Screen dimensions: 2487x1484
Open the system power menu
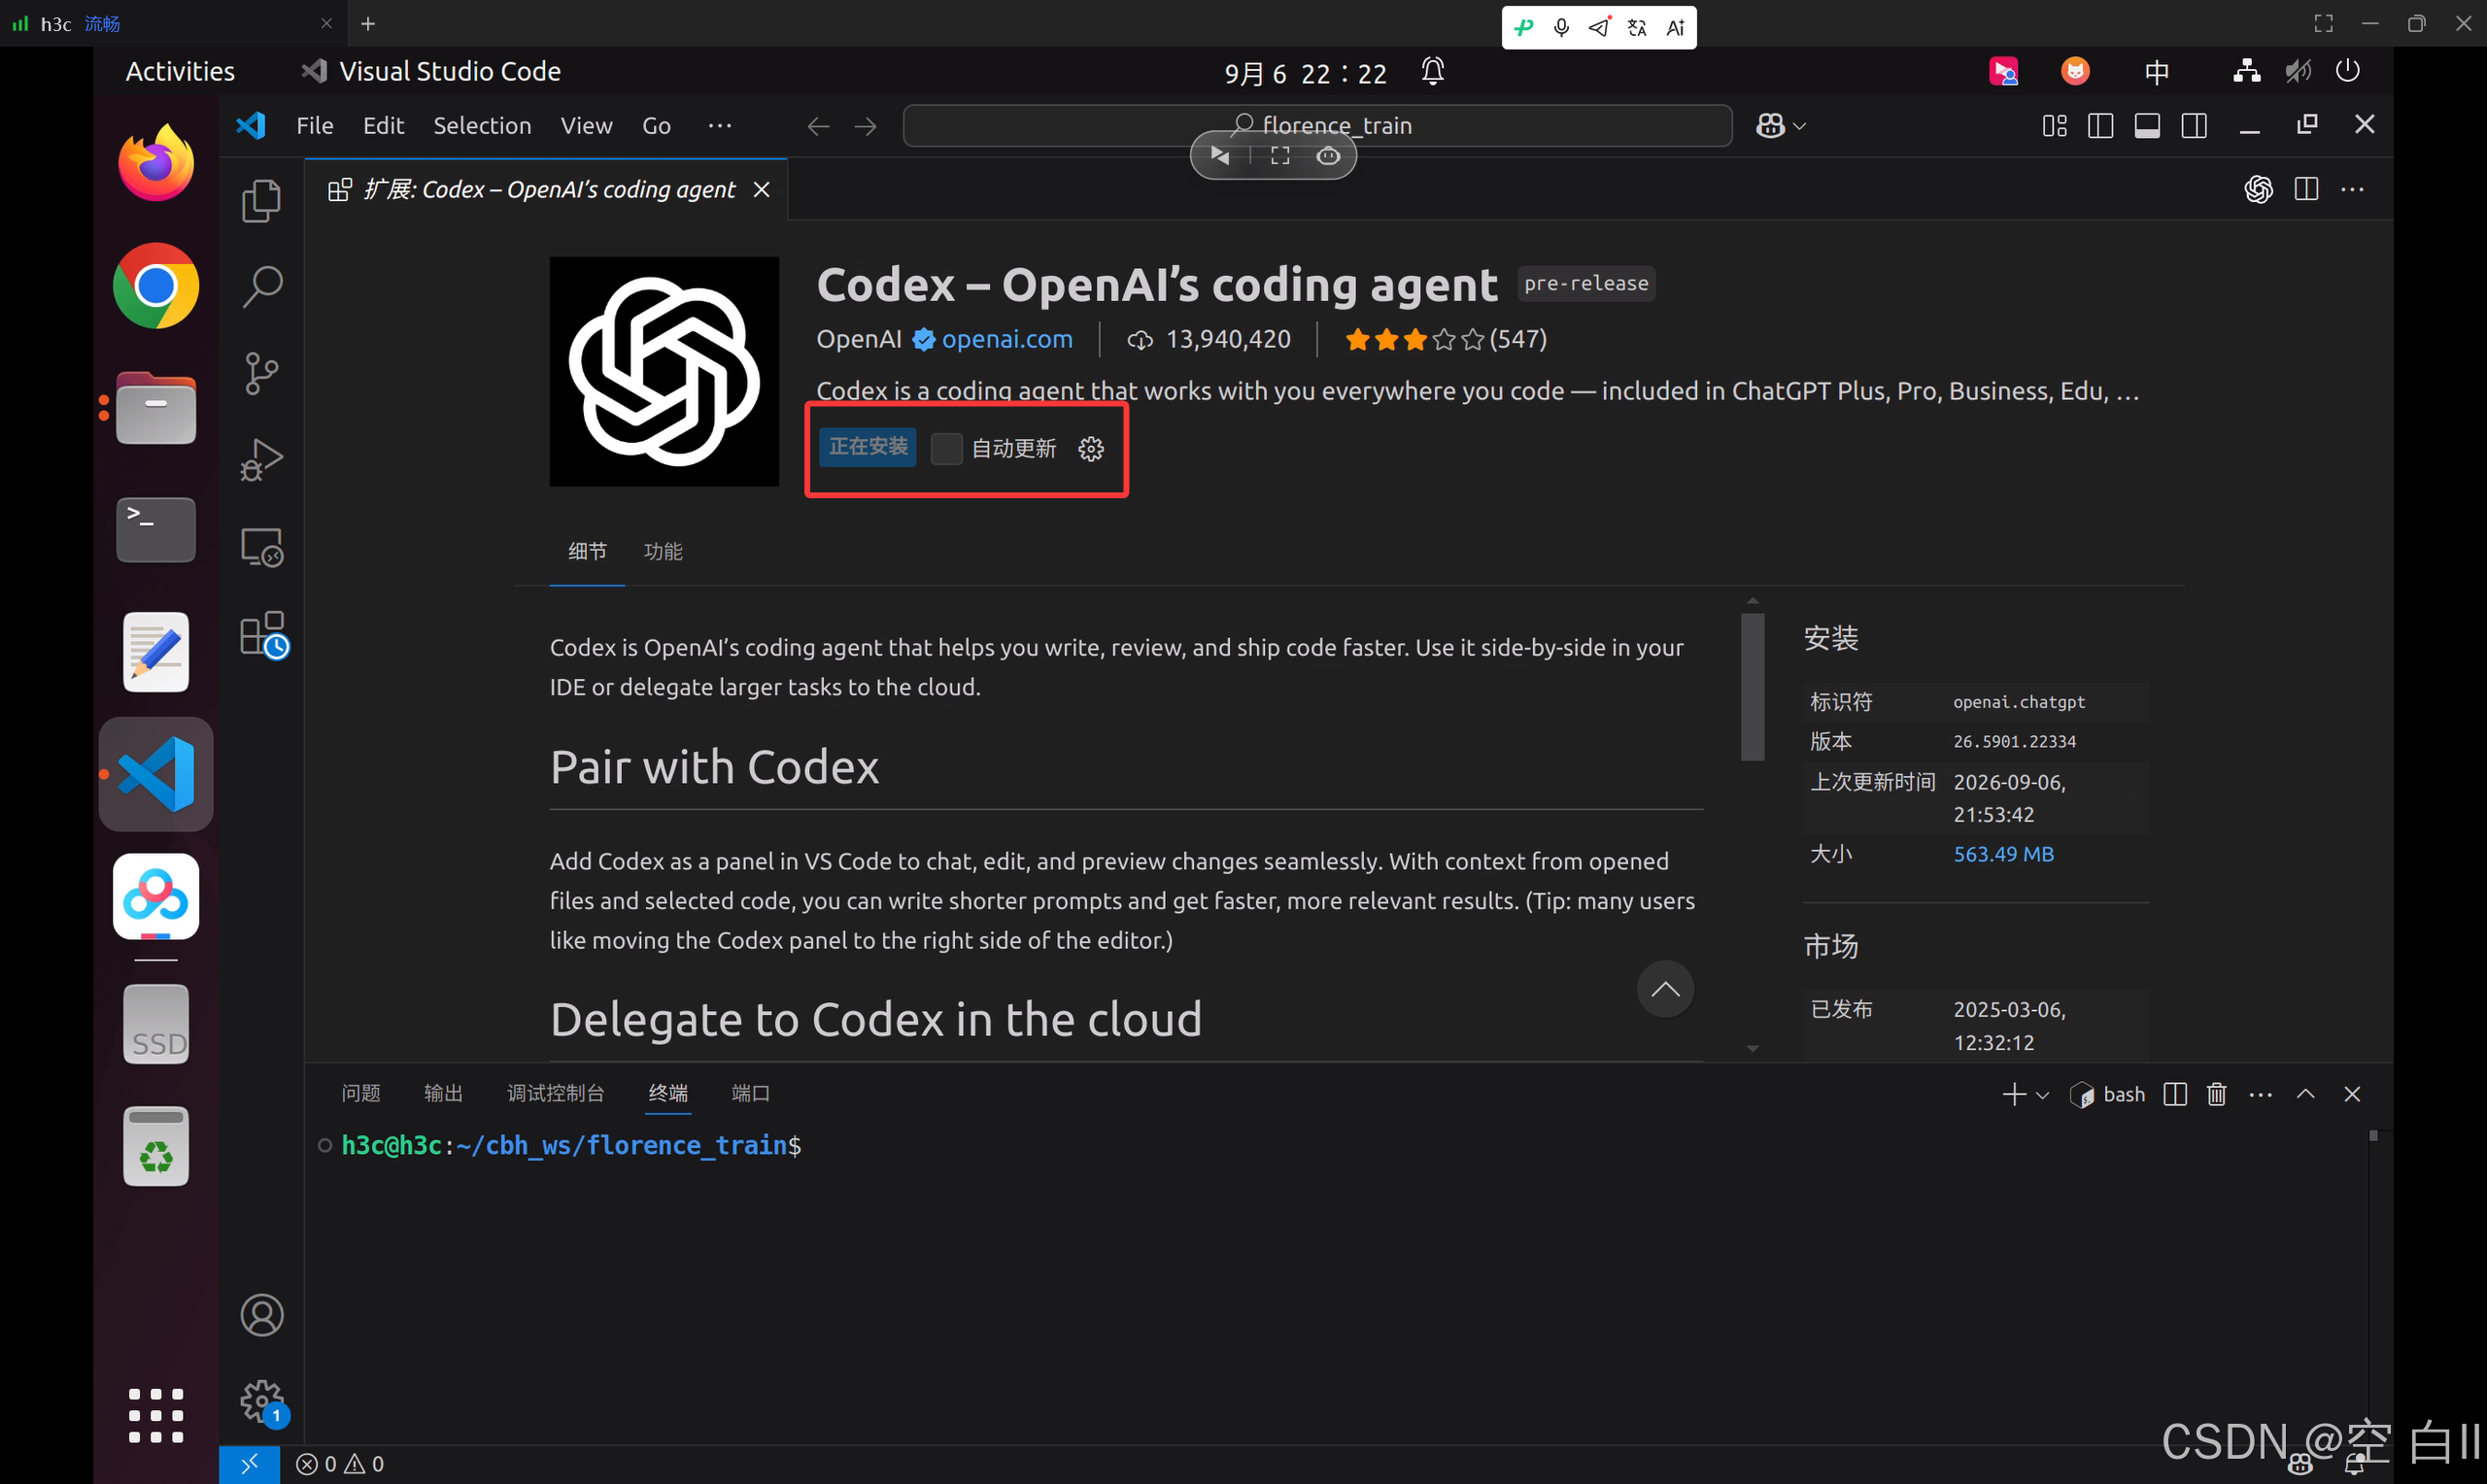(2348, 71)
